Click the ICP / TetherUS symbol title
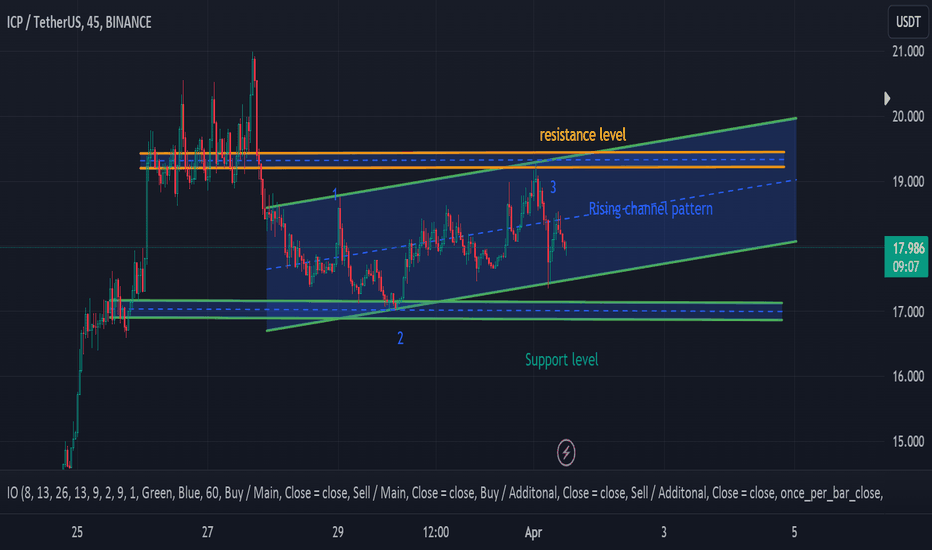This screenshot has height=550, width=932. coord(79,23)
